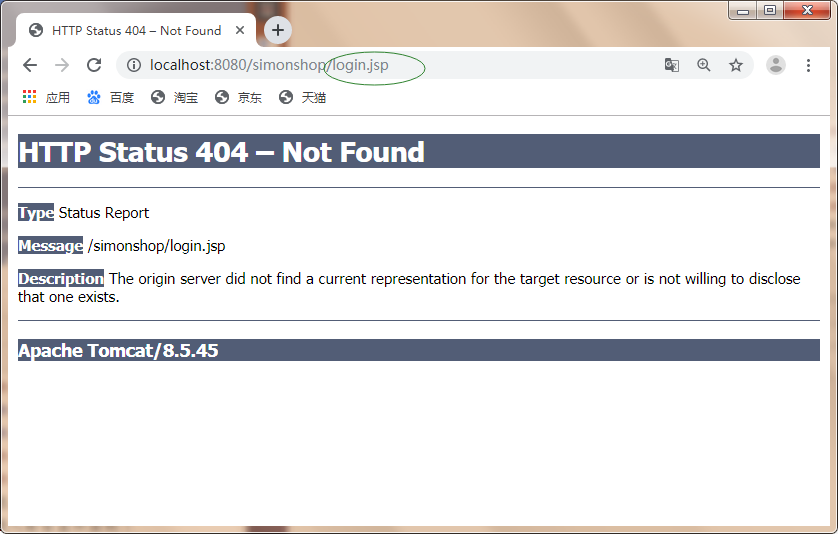Click the Description label
Image resolution: width=838 pixels, height=534 pixels.
point(61,278)
